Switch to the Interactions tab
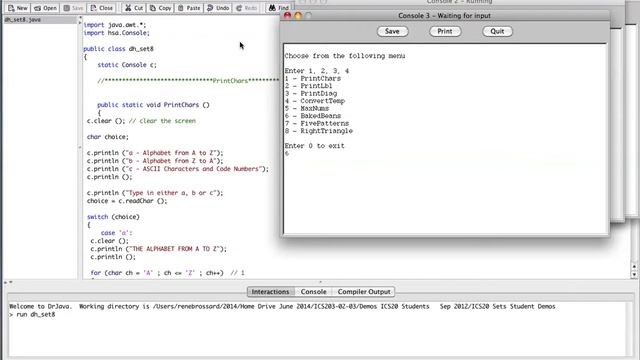640x360 pixels. pyautogui.click(x=270, y=292)
